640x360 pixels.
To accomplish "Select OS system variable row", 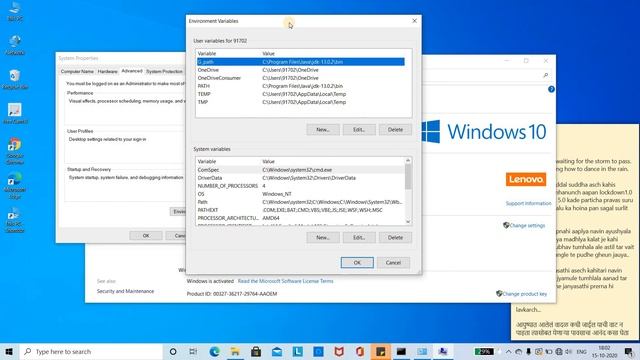I will [300, 194].
